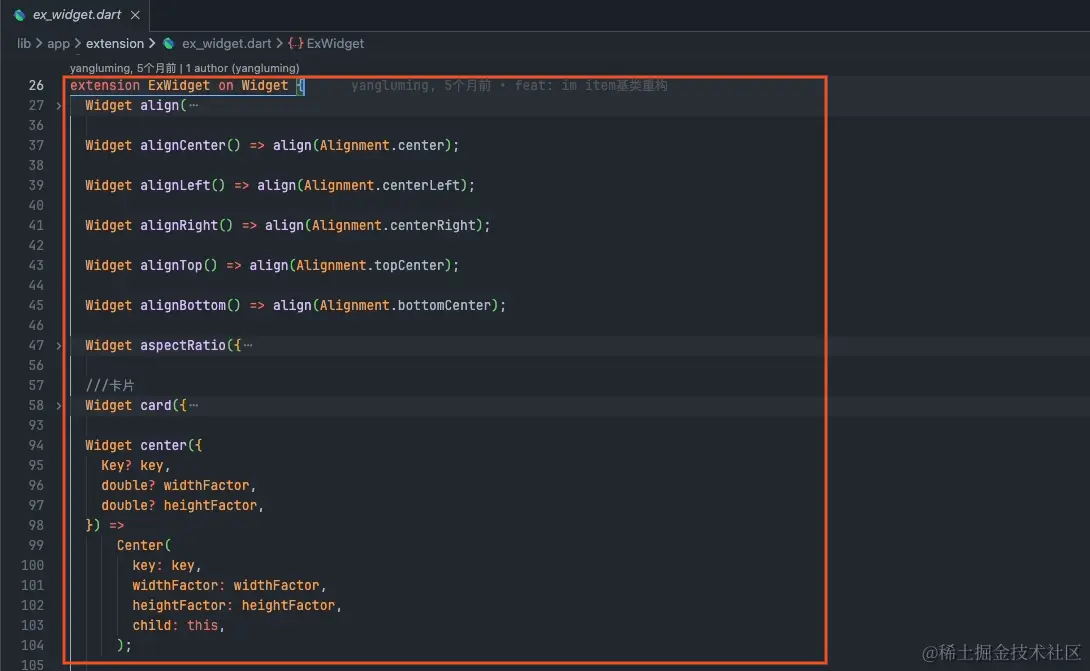Screen dimensions: 1090x671
Task: Open the extension breadcrumb segment
Action: (x=115, y=43)
